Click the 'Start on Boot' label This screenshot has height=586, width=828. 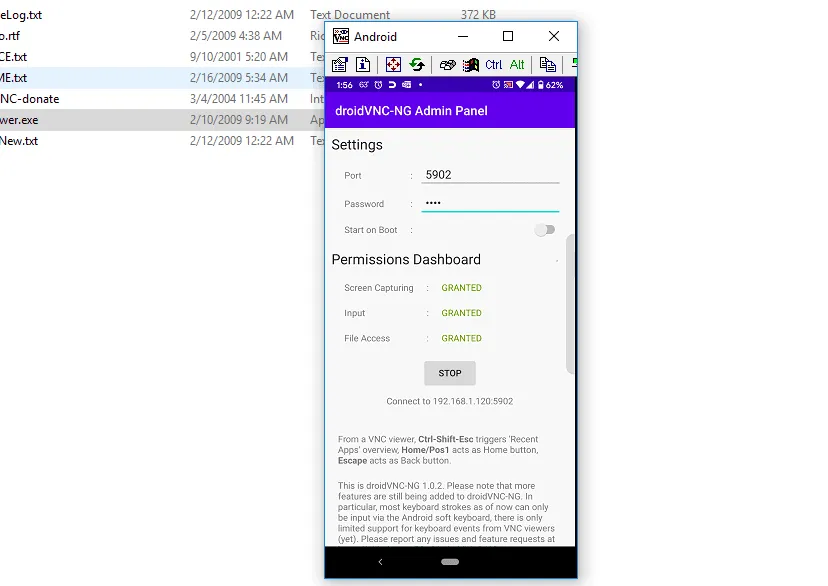coord(371,230)
